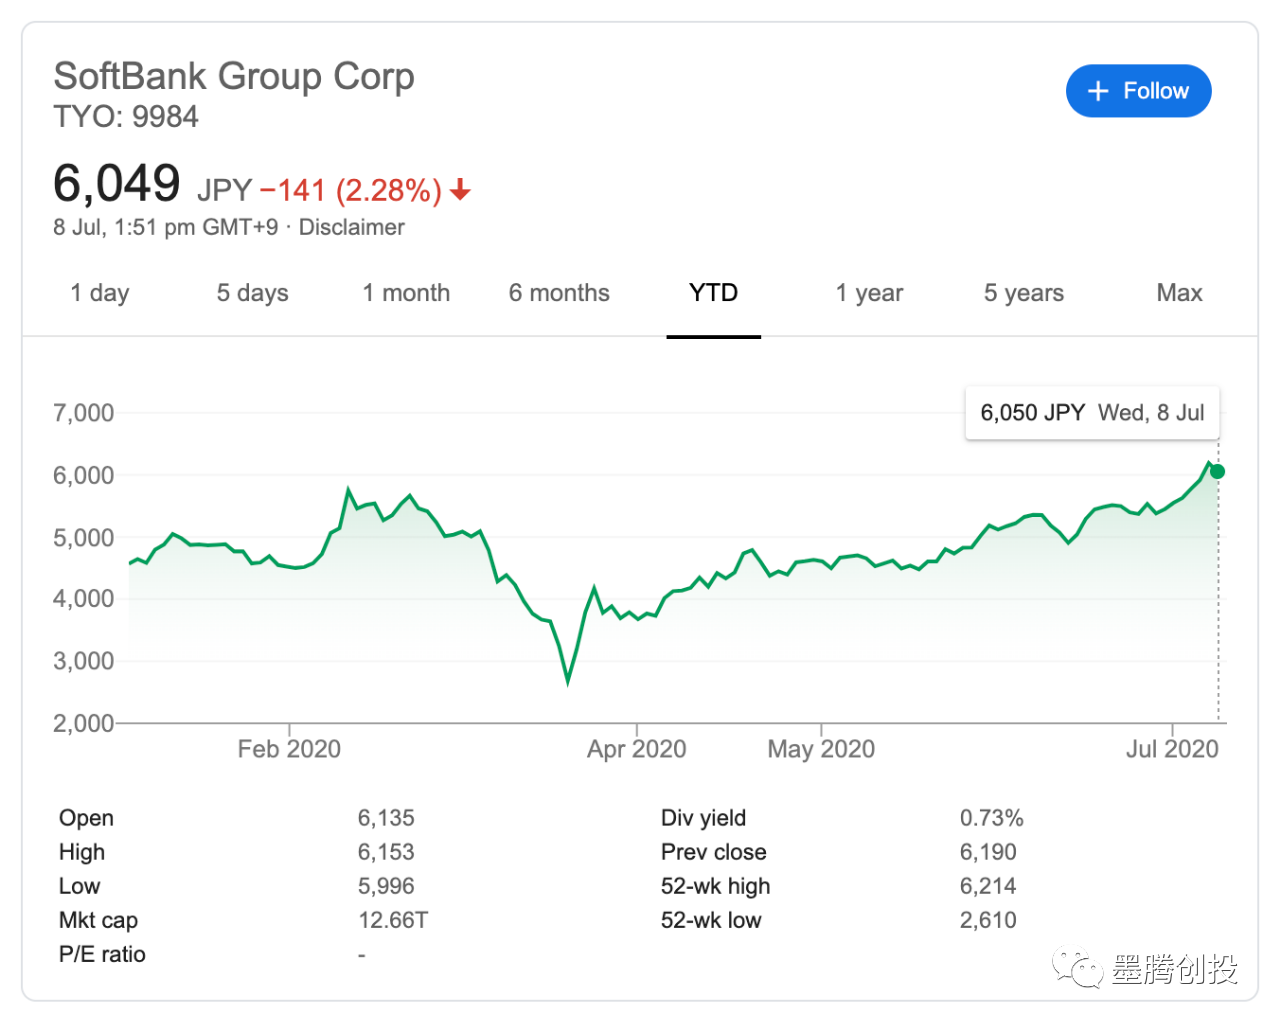Click the WeChat logo watermark icon
This screenshot has width=1280, height=1026.
(x=1075, y=967)
